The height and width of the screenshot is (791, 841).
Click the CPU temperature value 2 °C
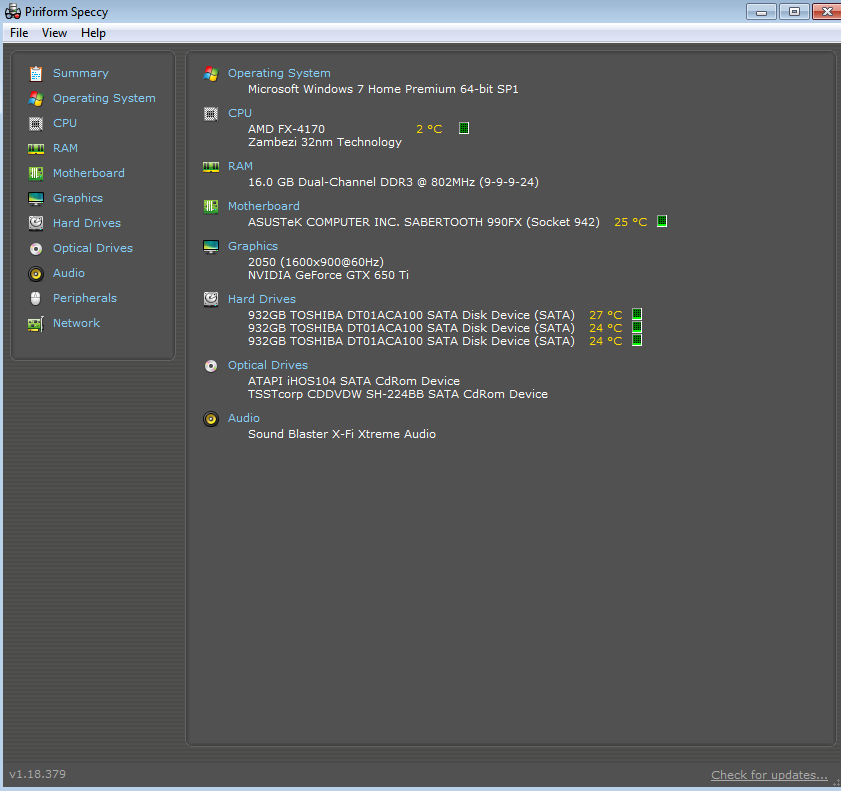click(x=429, y=129)
